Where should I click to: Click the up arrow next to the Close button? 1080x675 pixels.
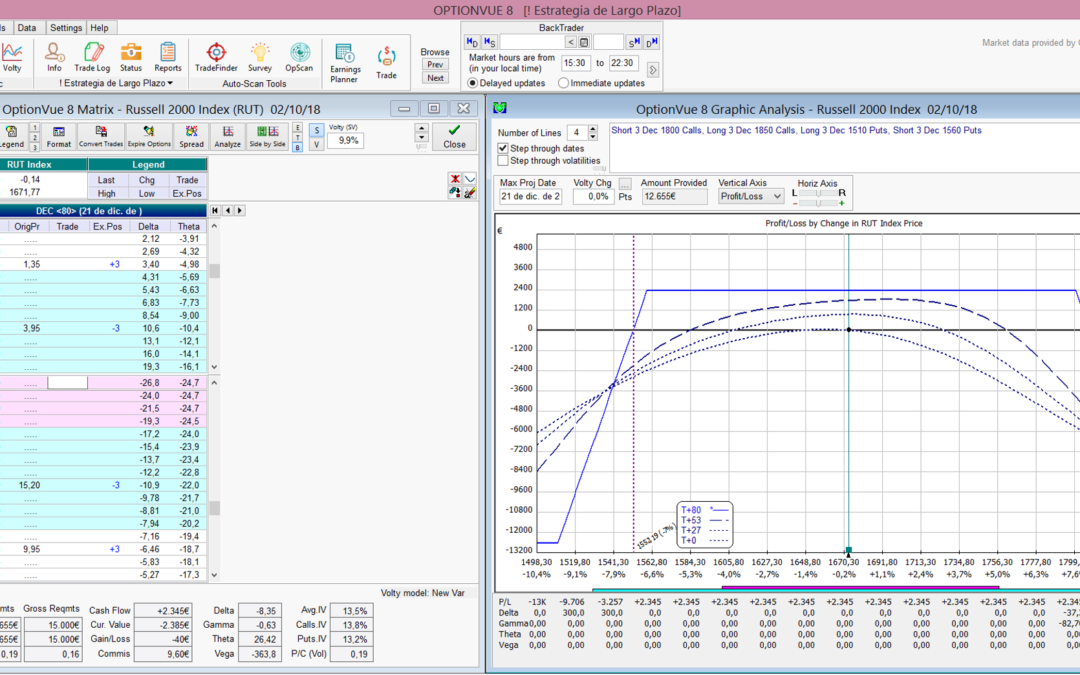(422, 129)
